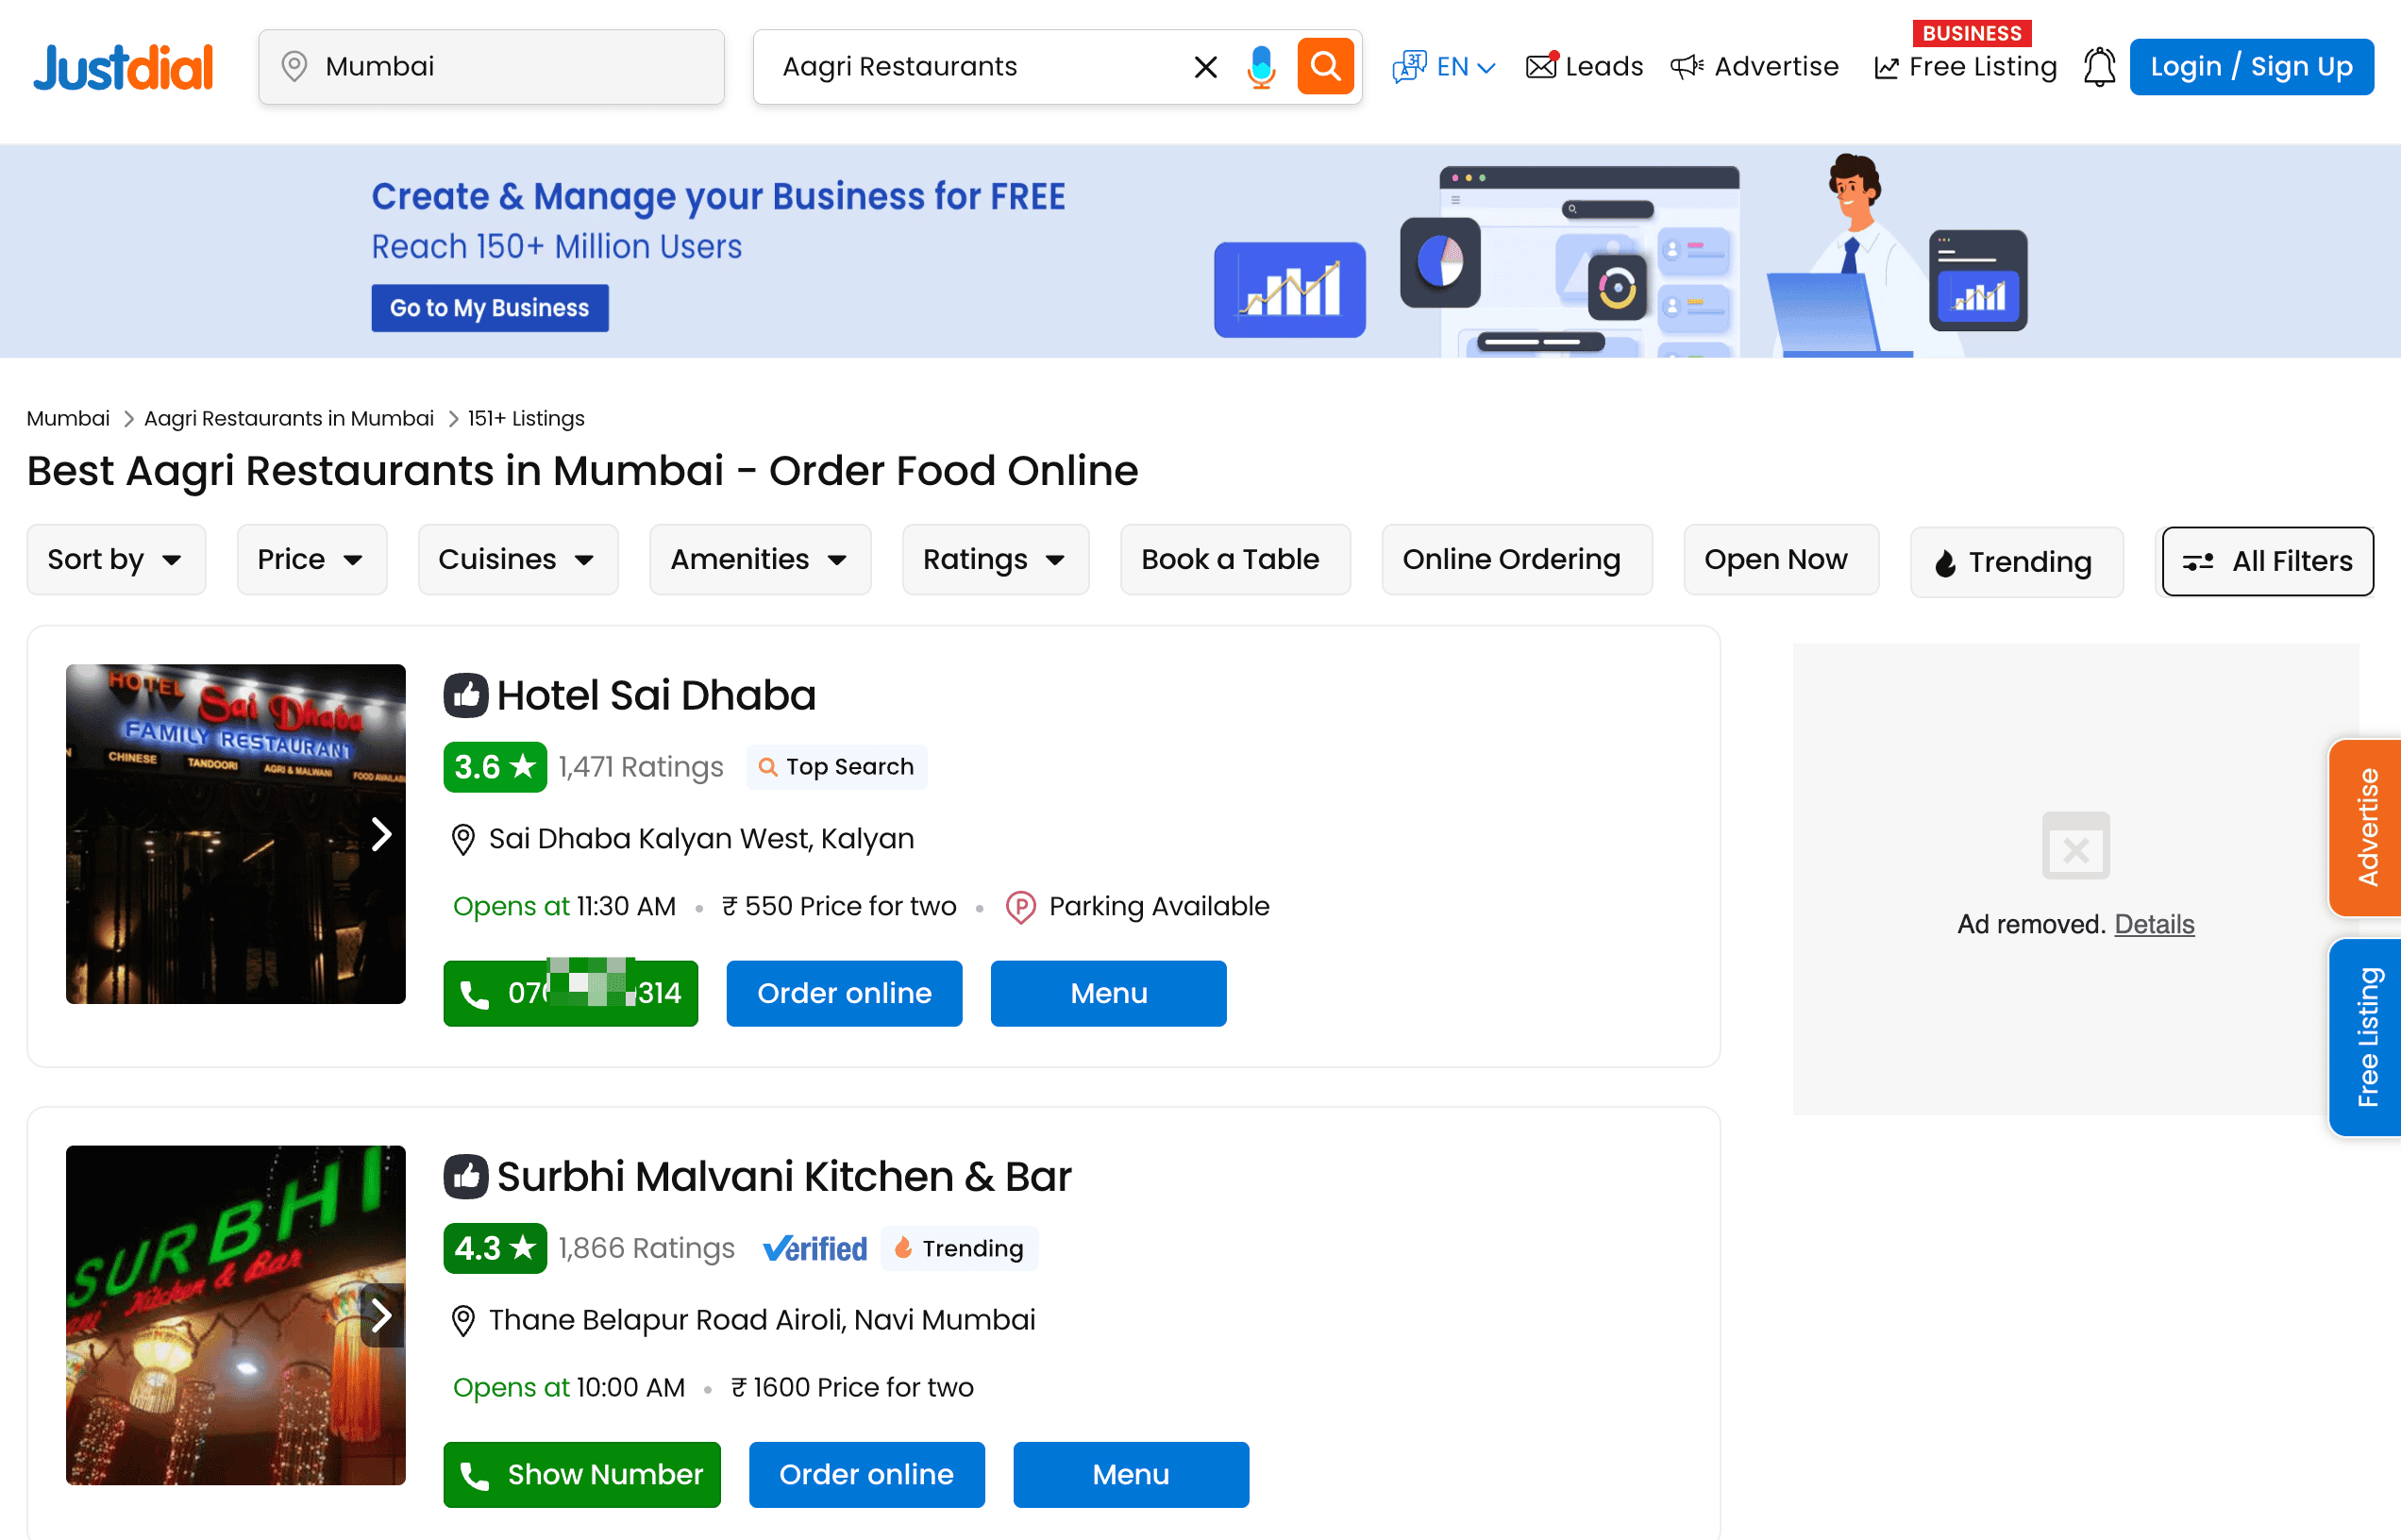Screen dimensions: 2401x1540
Task: Show next photo of Hotel Sai Dhaba
Action: (381, 834)
